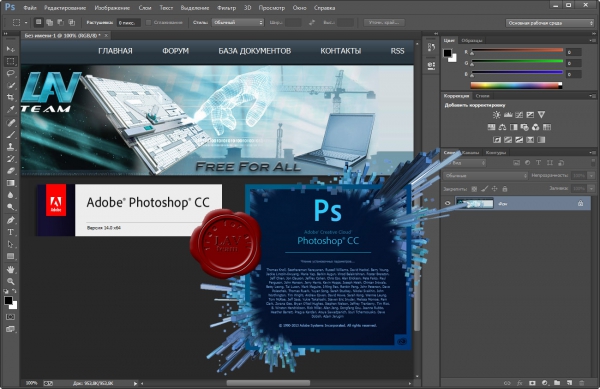Open the History panel icon
This screenshot has height=389, width=600.
click(431, 47)
